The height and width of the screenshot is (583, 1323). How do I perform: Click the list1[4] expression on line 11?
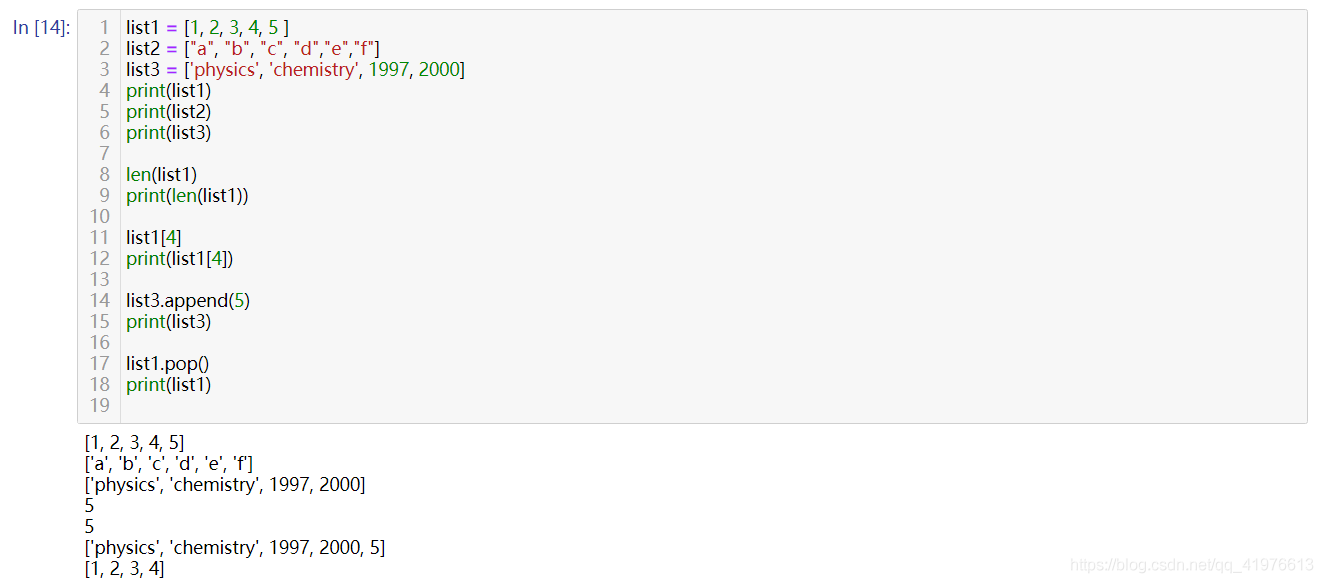coord(154,238)
